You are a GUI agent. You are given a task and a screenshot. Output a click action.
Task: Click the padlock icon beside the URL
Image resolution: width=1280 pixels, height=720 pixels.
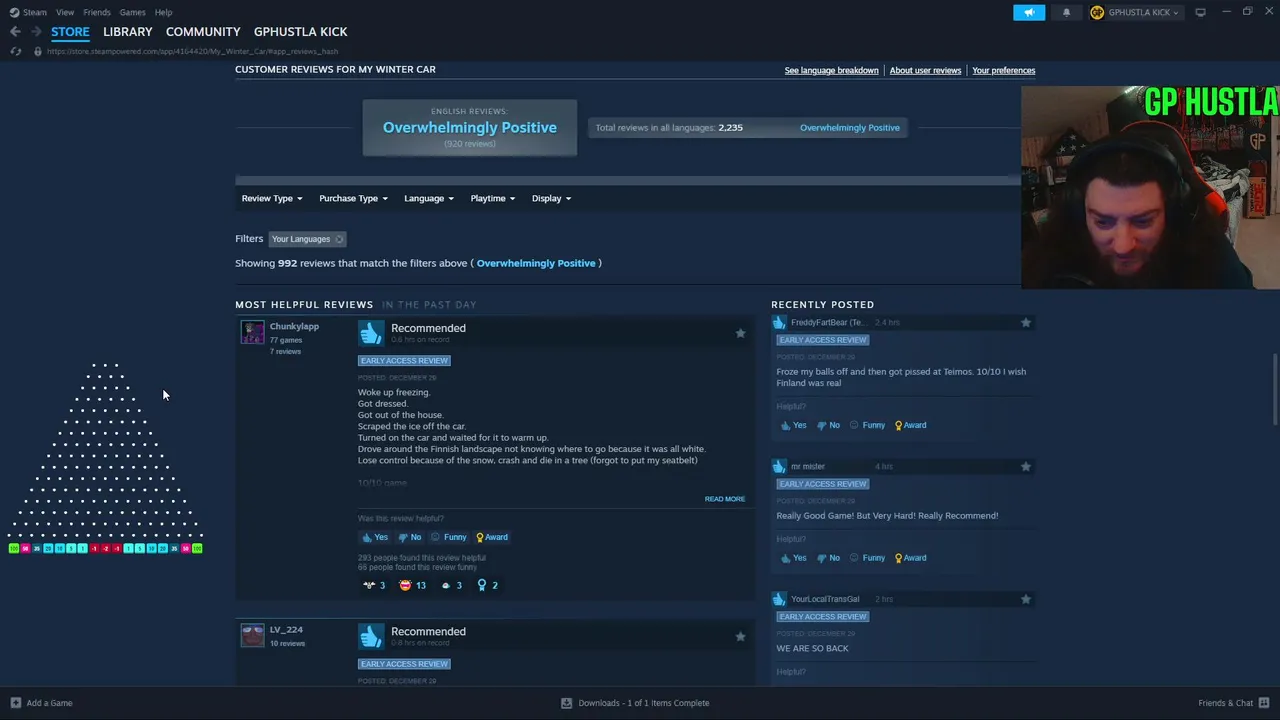(x=38, y=51)
